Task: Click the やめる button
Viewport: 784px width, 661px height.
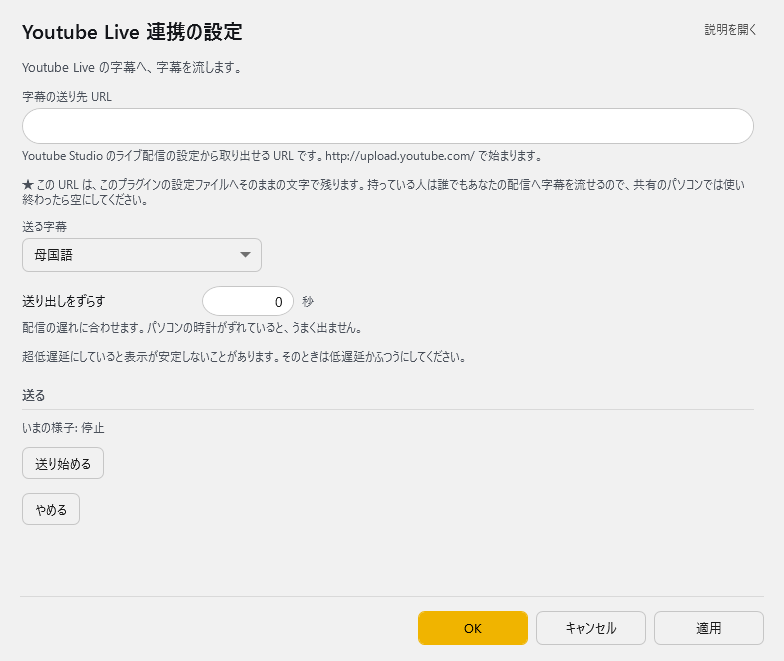Action: pos(51,509)
